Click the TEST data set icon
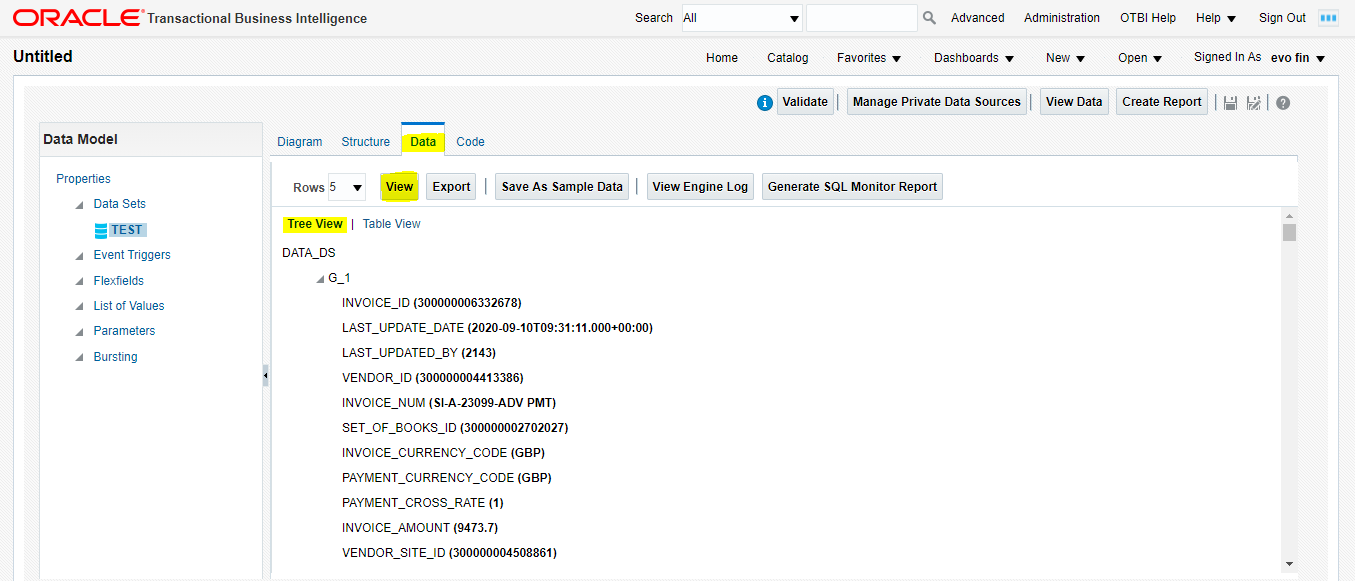The width and height of the screenshot is (1355, 581). (x=101, y=229)
